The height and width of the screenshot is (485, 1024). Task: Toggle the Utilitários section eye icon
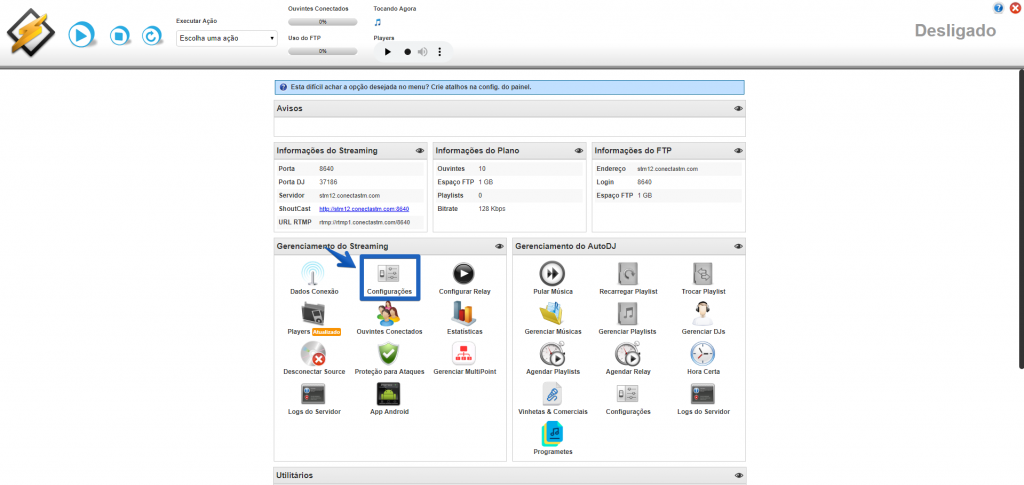[x=738, y=476]
